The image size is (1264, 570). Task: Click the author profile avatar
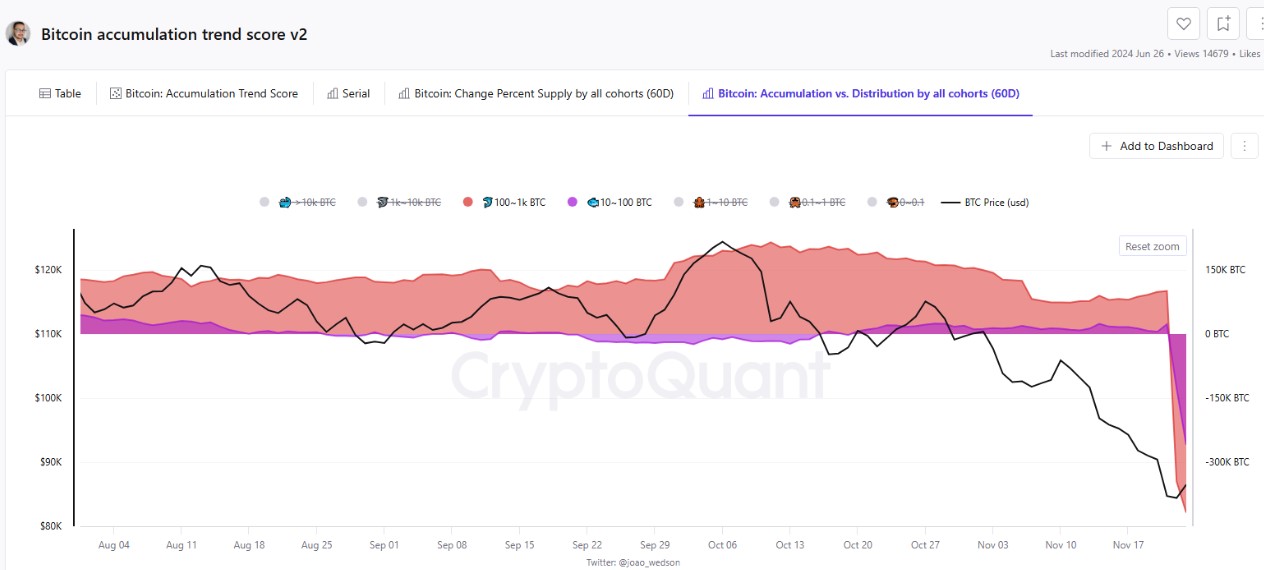18,34
